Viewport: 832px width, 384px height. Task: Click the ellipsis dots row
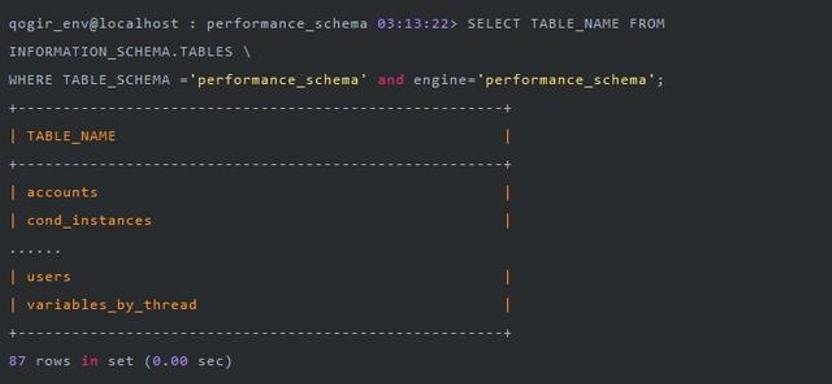click(35, 250)
